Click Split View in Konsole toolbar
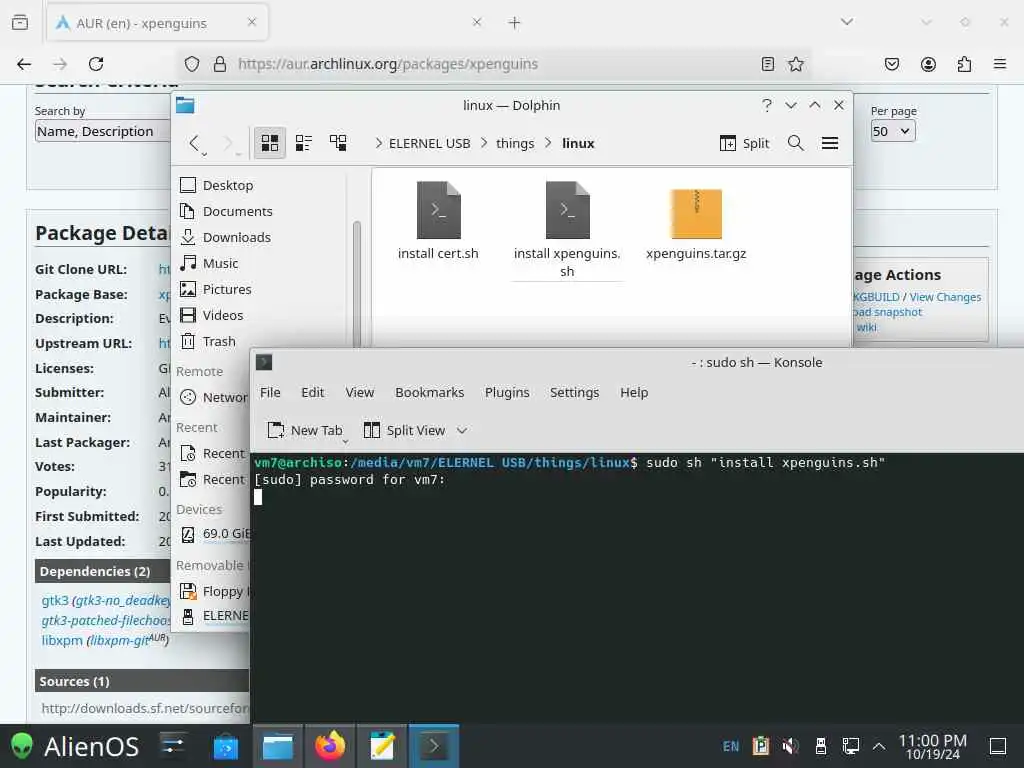This screenshot has height=768, width=1024. pos(405,430)
